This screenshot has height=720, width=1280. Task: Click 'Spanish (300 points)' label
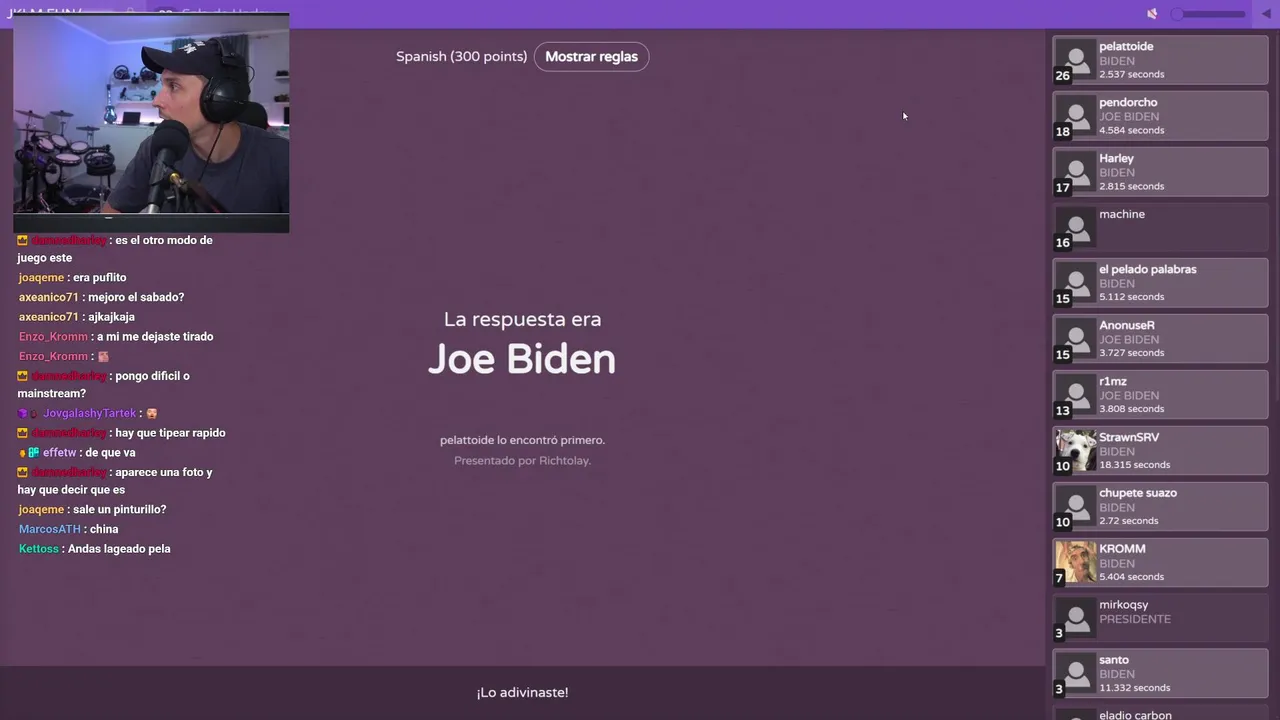click(x=461, y=57)
